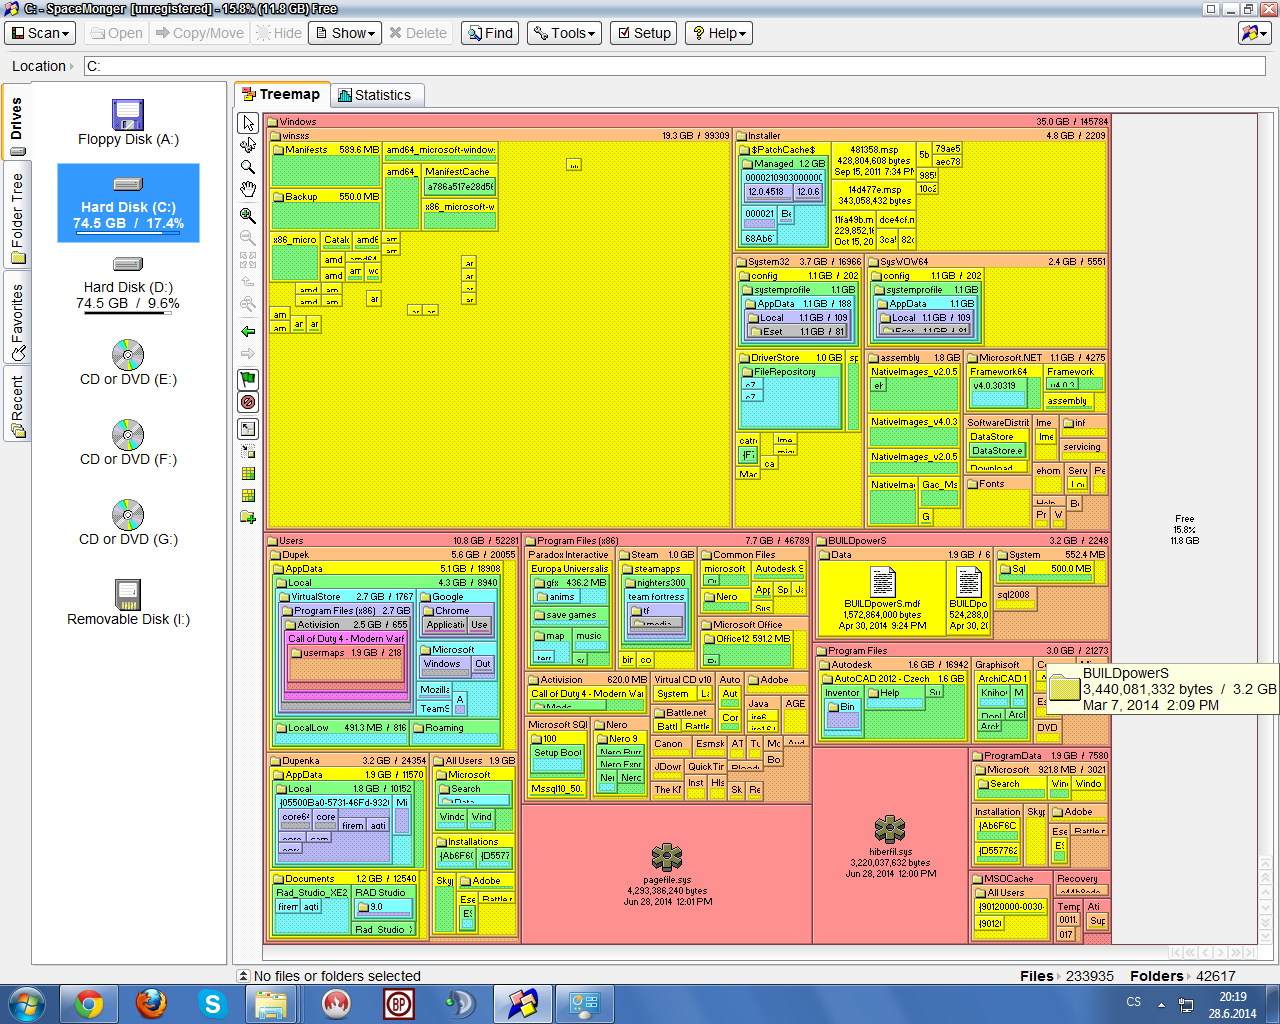The image size is (1280, 1024).
Task: Click the Delete toolbar button
Action: click(x=418, y=33)
